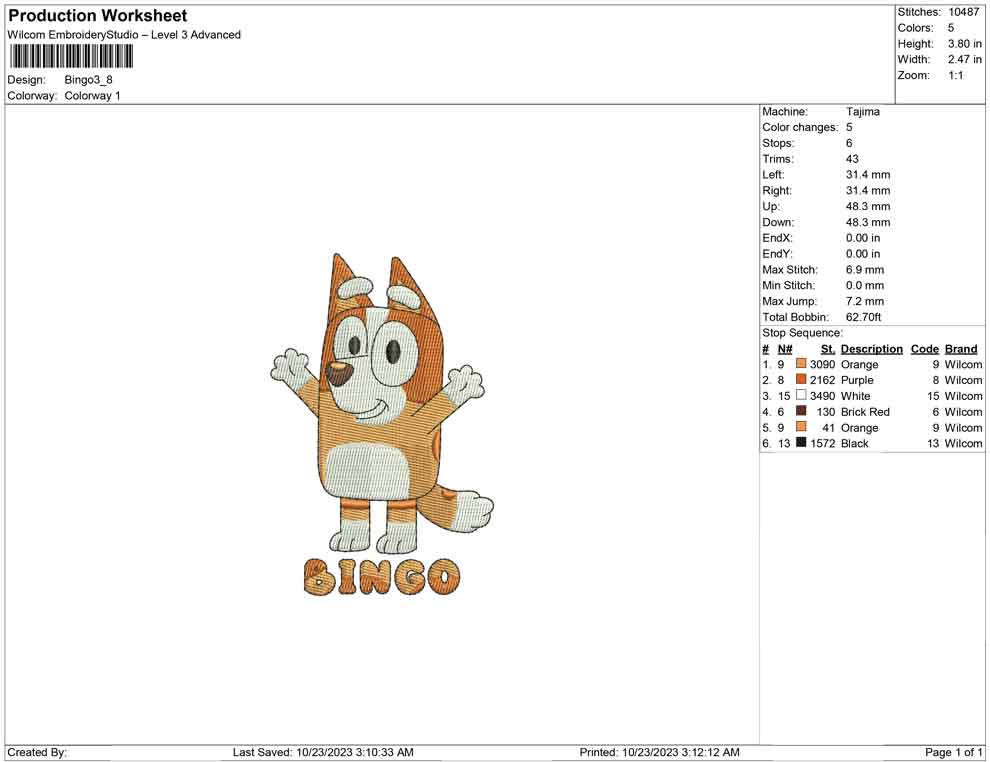
Task: Select the Purple description text
Action: (857, 380)
